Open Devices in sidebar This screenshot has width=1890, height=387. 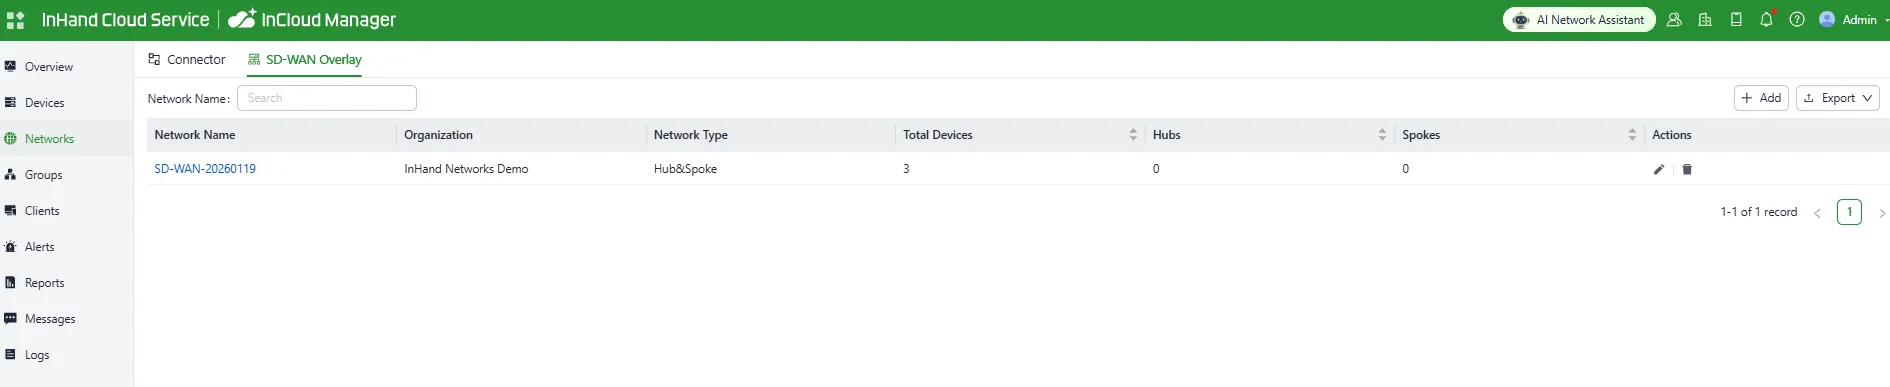66,103
